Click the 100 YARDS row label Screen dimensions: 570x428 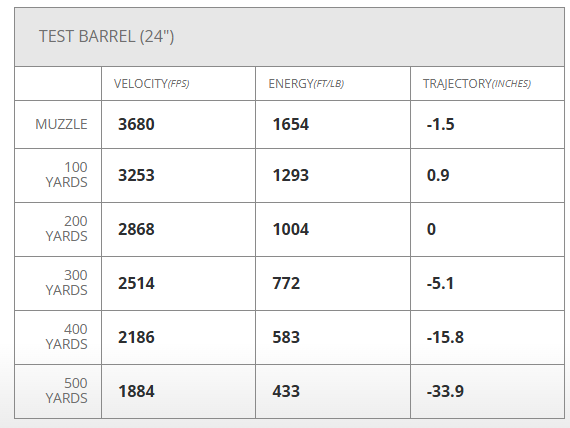[67, 175]
